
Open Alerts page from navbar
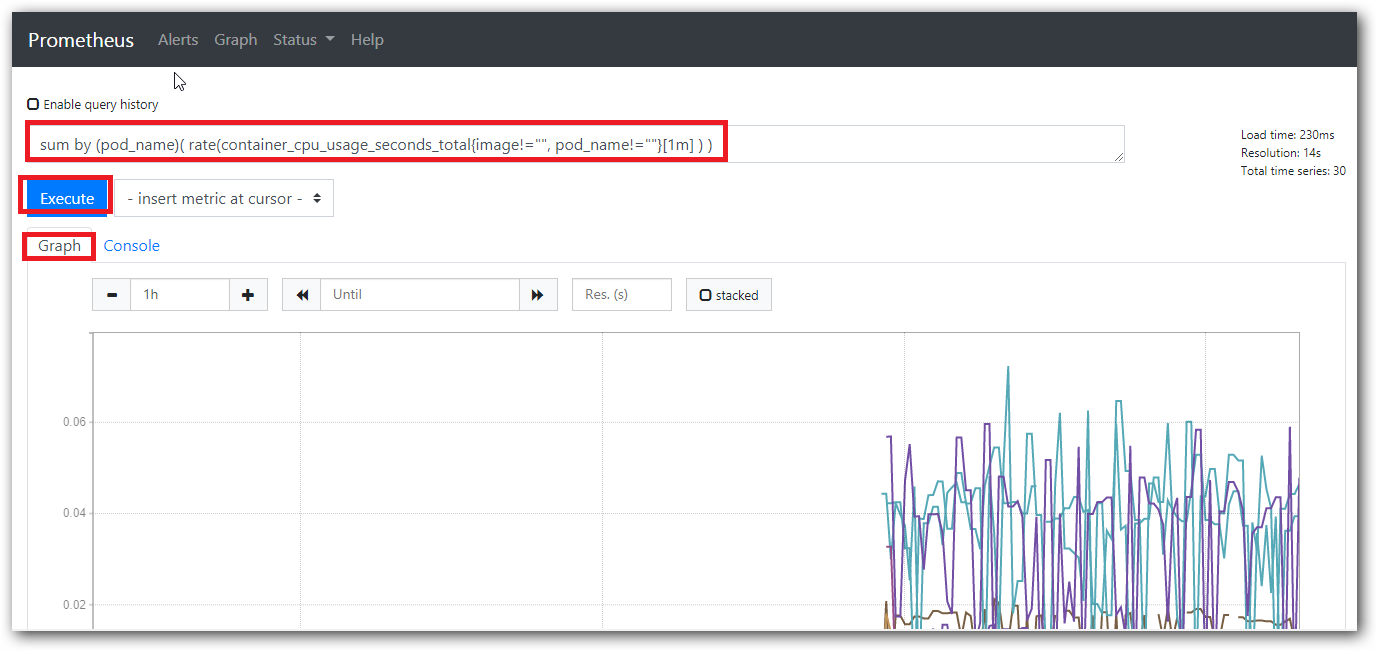(178, 40)
